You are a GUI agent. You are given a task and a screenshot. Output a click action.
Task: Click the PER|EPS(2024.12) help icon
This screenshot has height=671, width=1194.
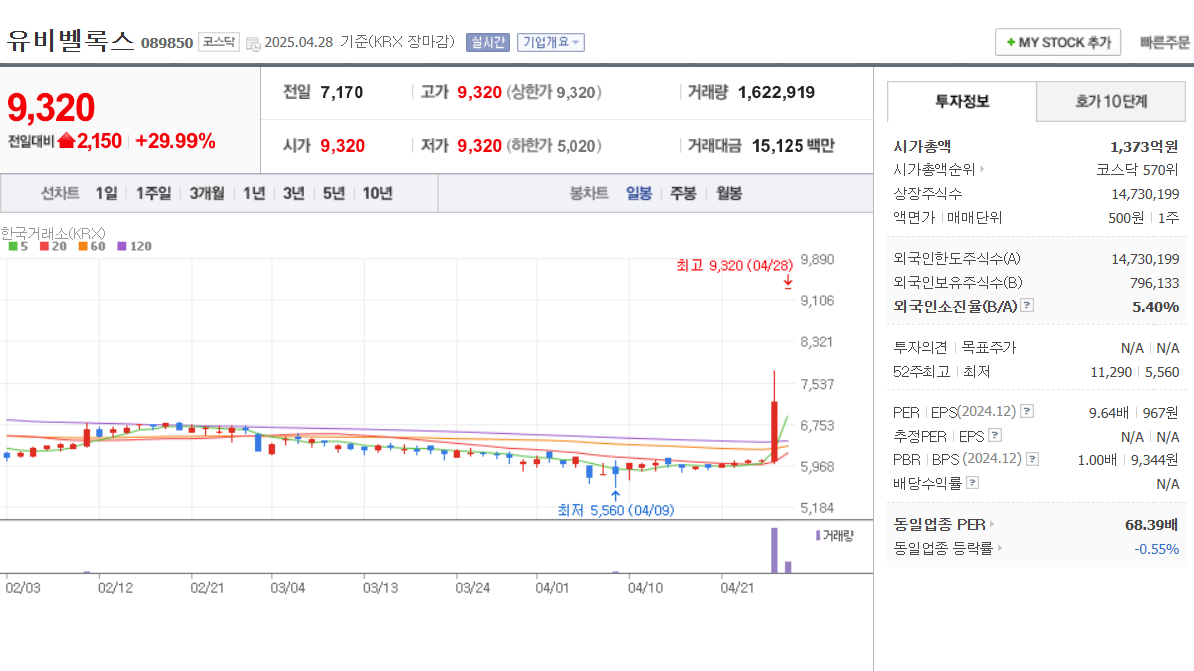click(x=1025, y=410)
